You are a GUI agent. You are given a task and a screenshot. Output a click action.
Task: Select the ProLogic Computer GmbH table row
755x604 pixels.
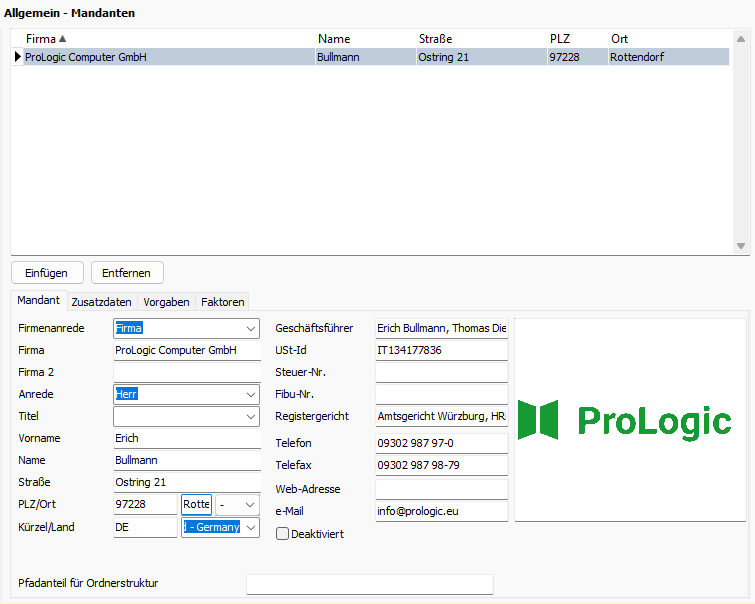370,57
